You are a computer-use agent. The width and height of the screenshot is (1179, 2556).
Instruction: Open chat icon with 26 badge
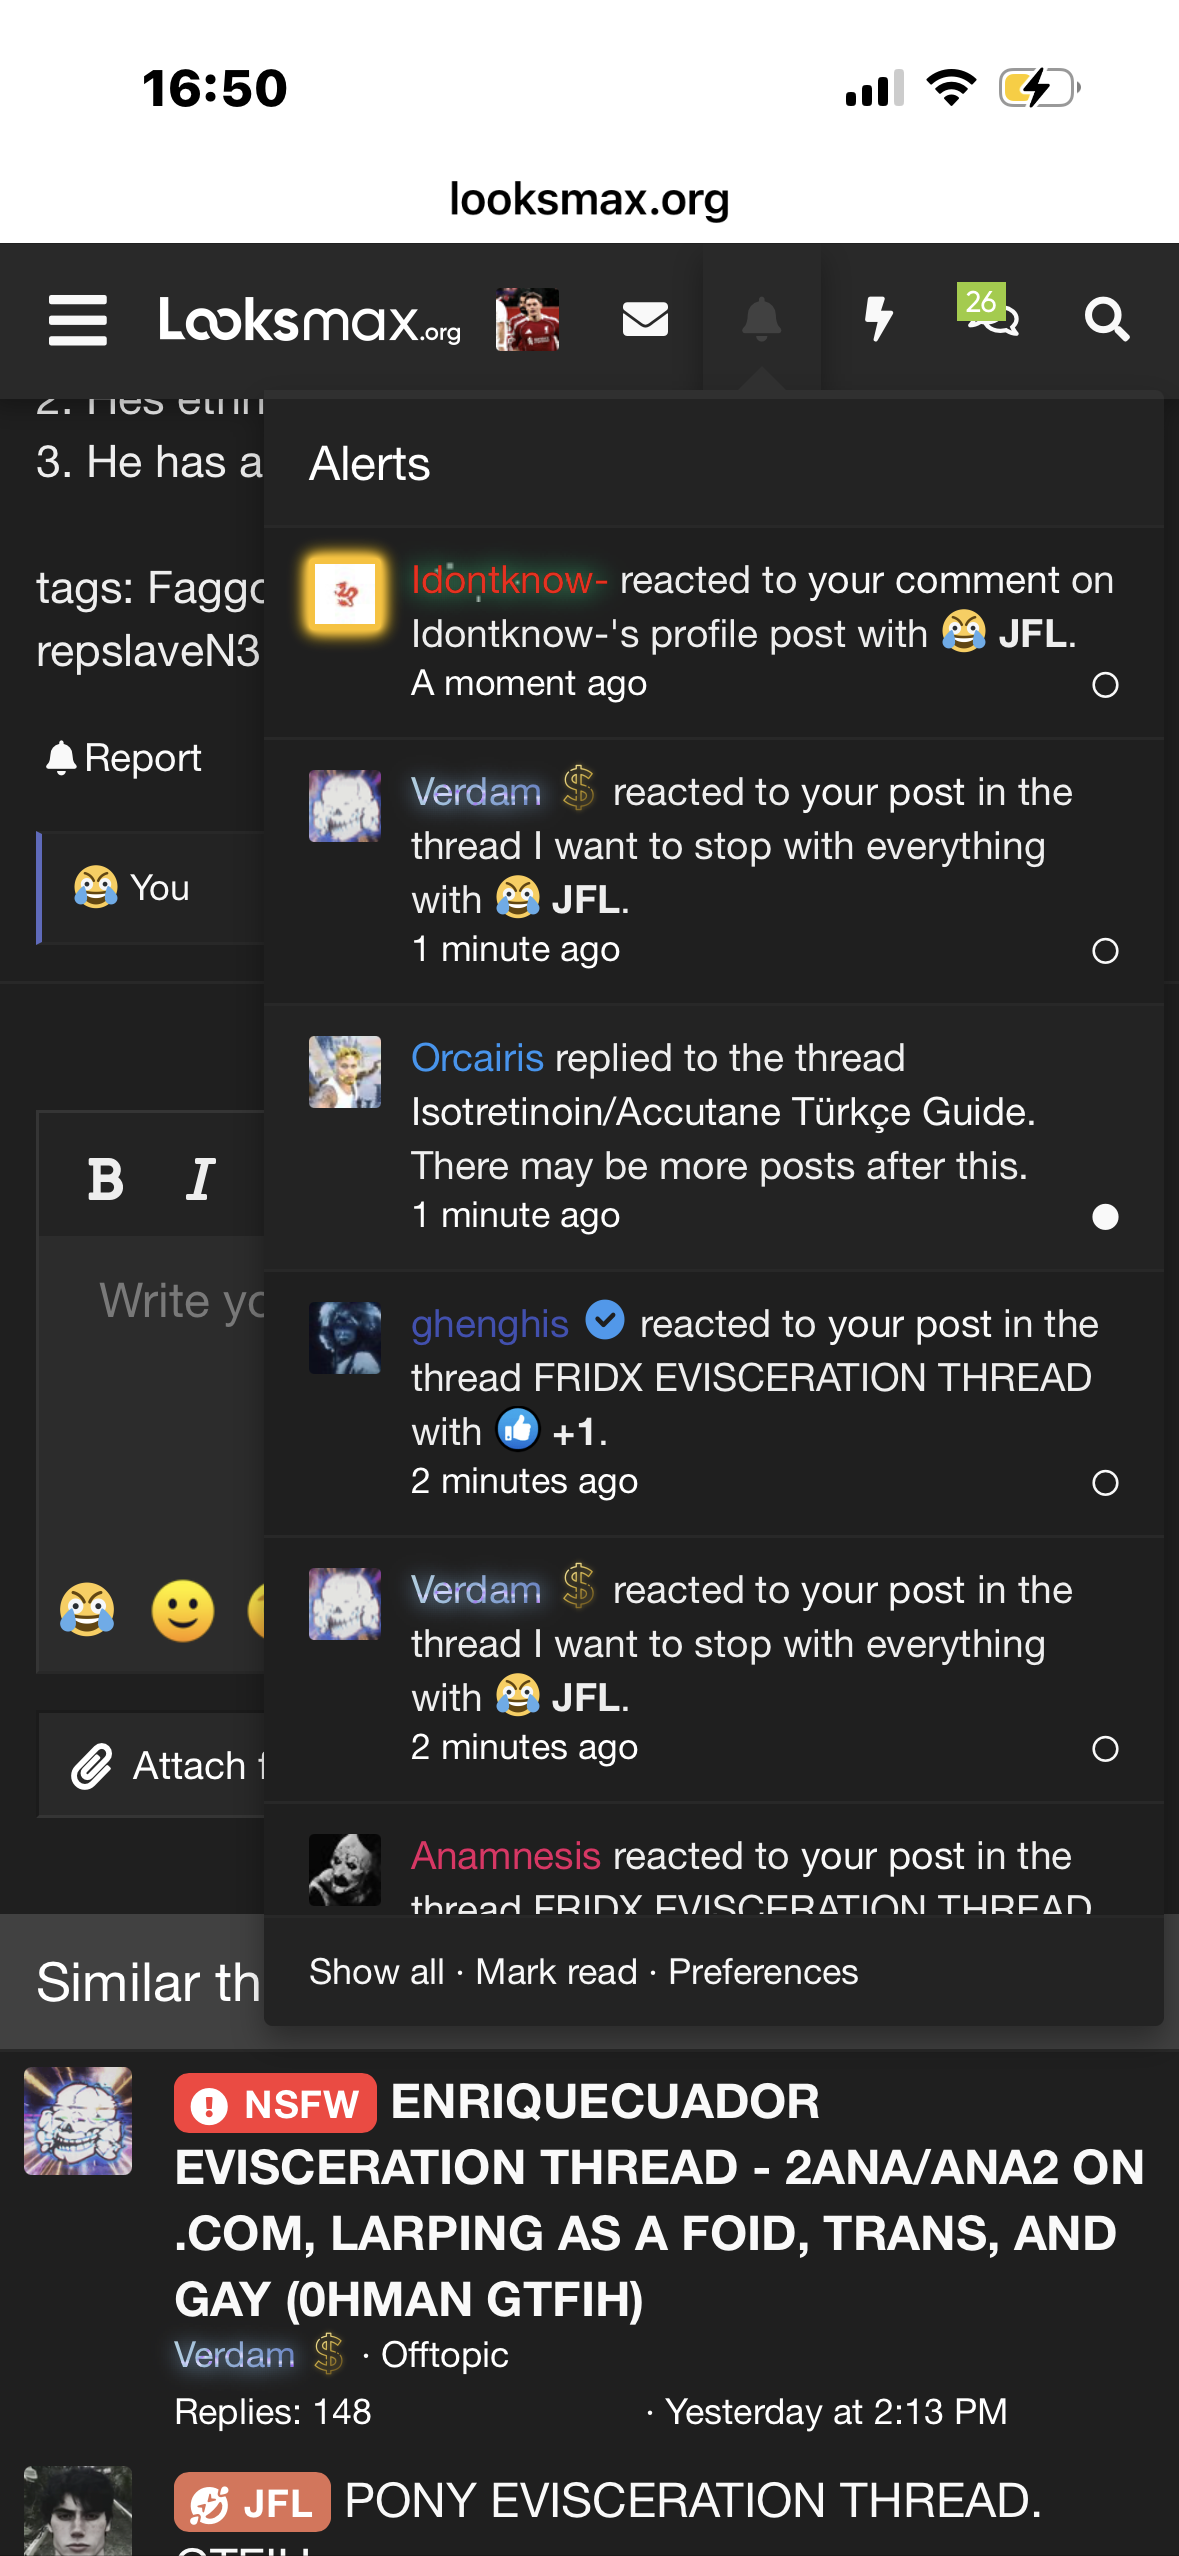pyautogui.click(x=990, y=312)
